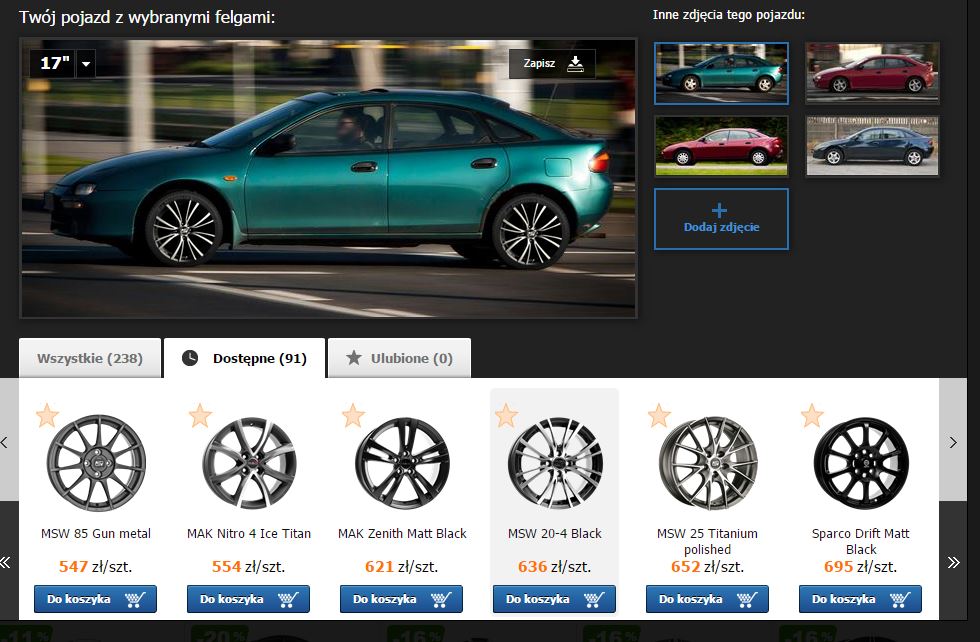Add MSW 85 Gun metal to cart
This screenshot has width=980, height=642.
coord(96,599)
